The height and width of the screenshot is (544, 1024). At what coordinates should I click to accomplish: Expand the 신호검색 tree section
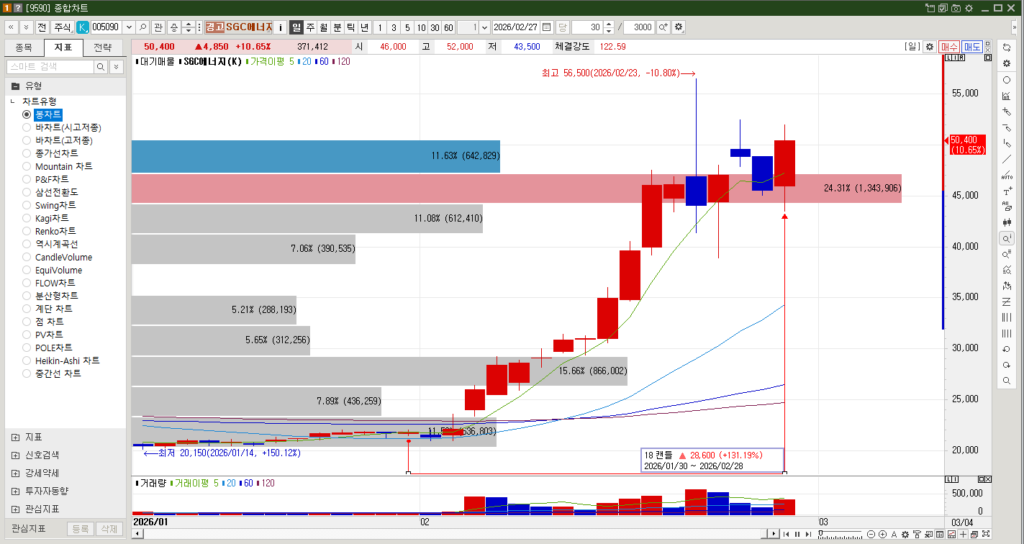[x=15, y=455]
